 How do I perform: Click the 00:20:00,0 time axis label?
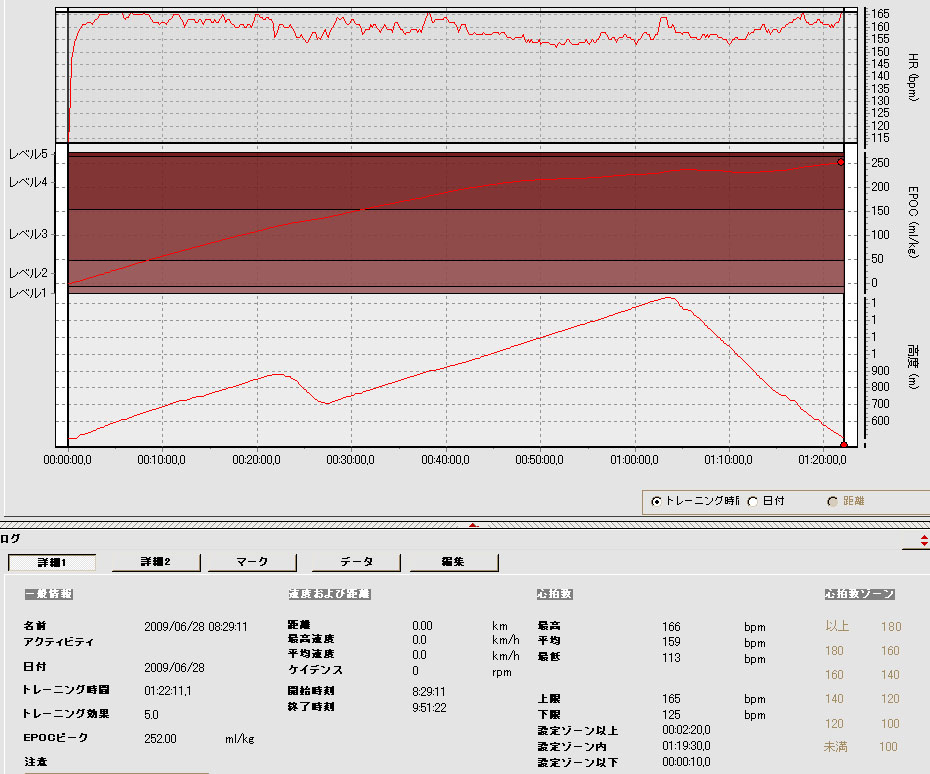click(256, 460)
